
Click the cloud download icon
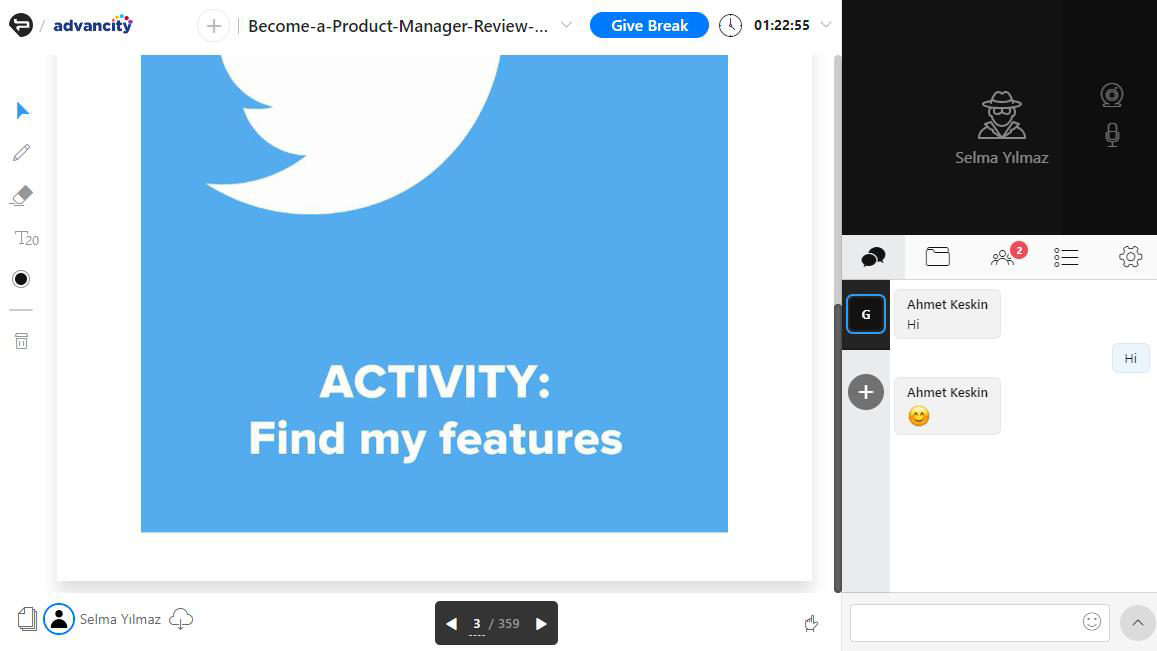point(181,619)
